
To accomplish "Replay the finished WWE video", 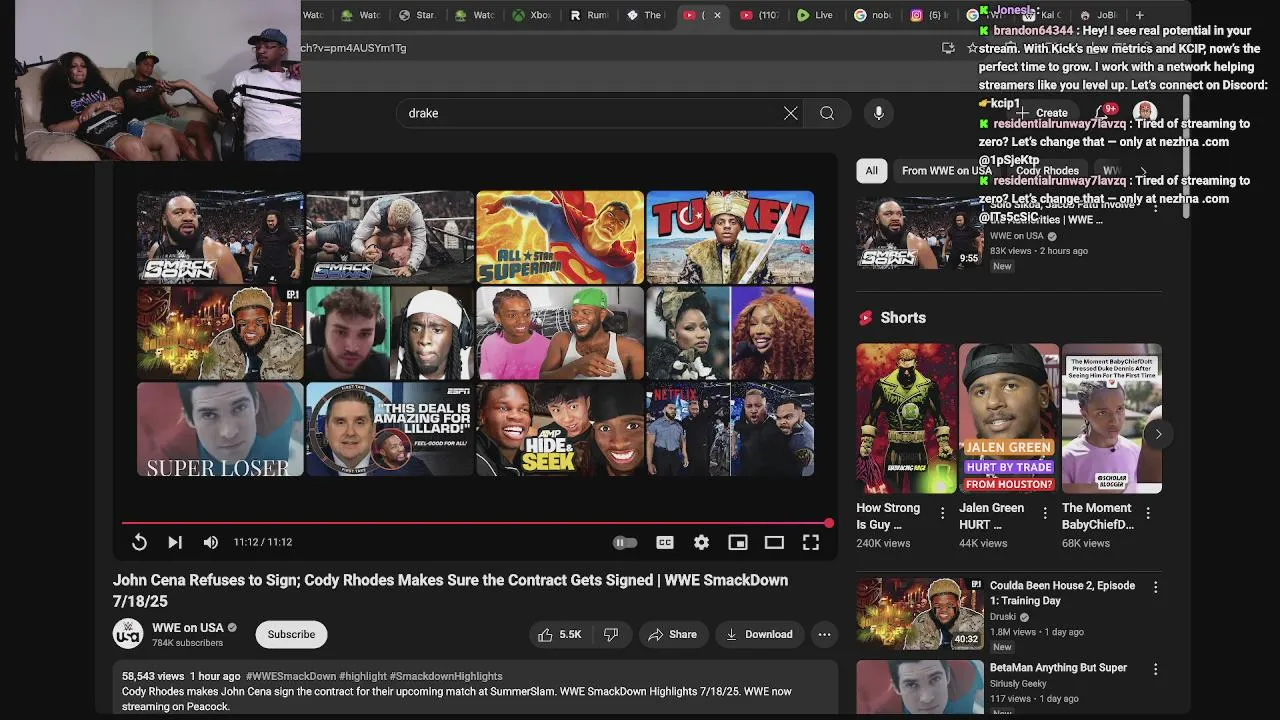I will pyautogui.click(x=139, y=542).
